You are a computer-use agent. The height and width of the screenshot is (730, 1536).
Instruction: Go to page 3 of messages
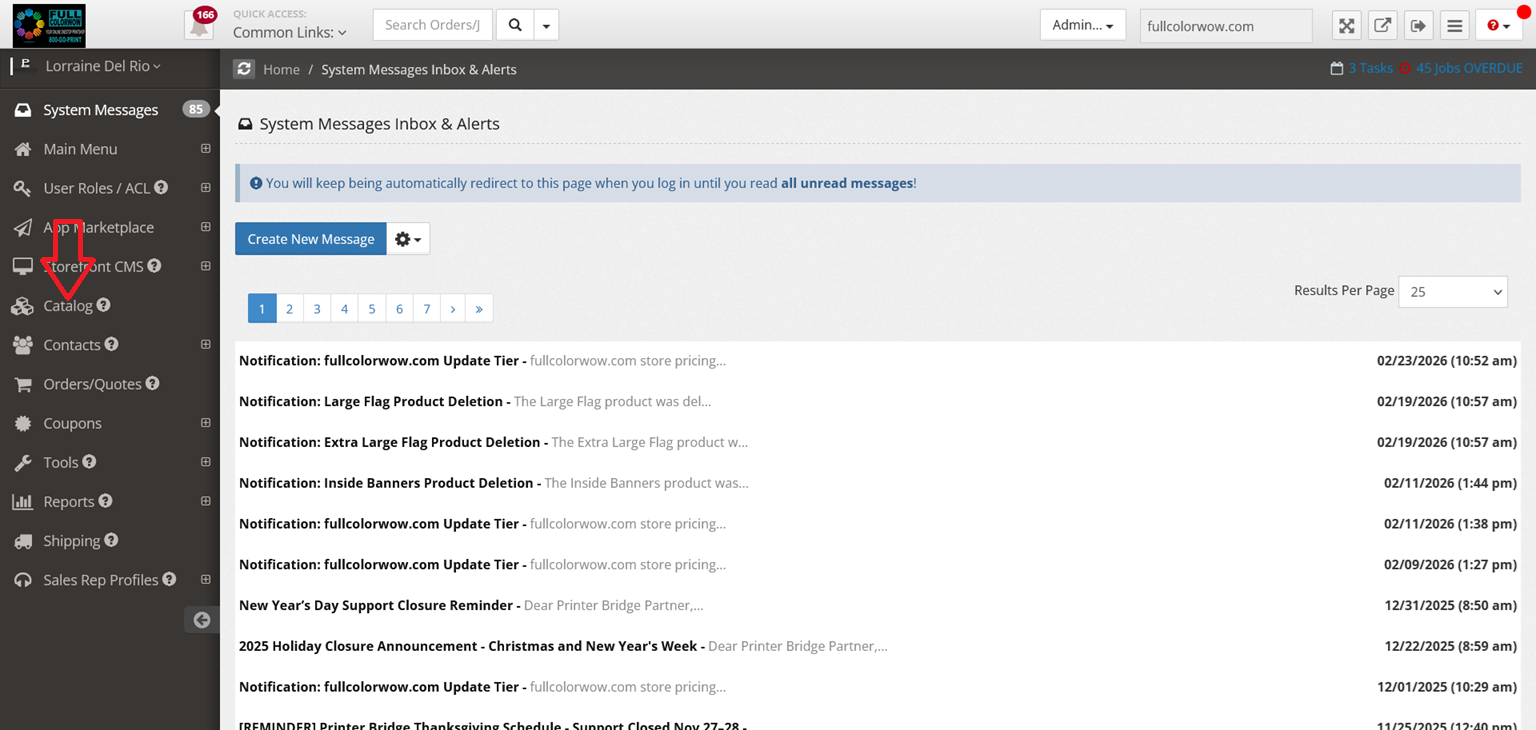[317, 309]
